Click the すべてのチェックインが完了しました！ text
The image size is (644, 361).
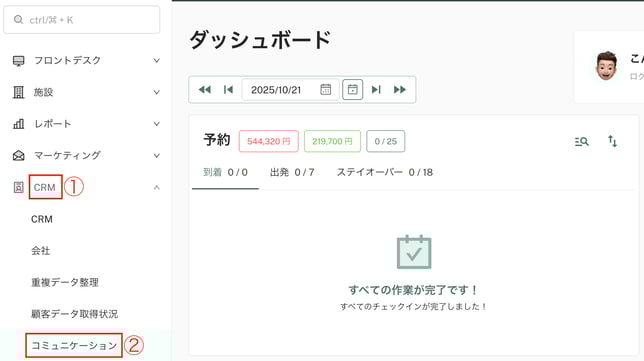[414, 307]
